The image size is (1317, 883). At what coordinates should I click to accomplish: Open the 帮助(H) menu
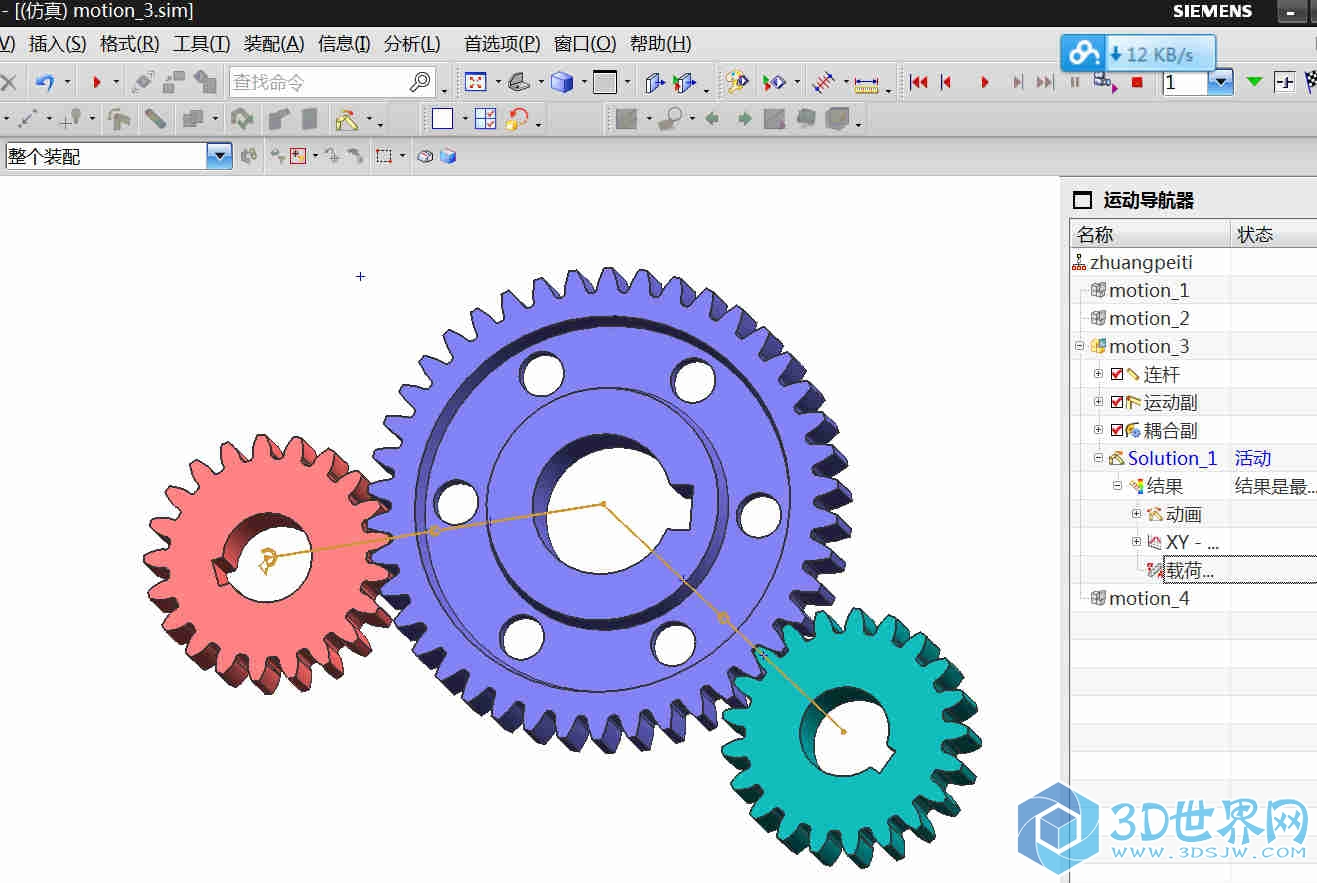[x=661, y=44]
